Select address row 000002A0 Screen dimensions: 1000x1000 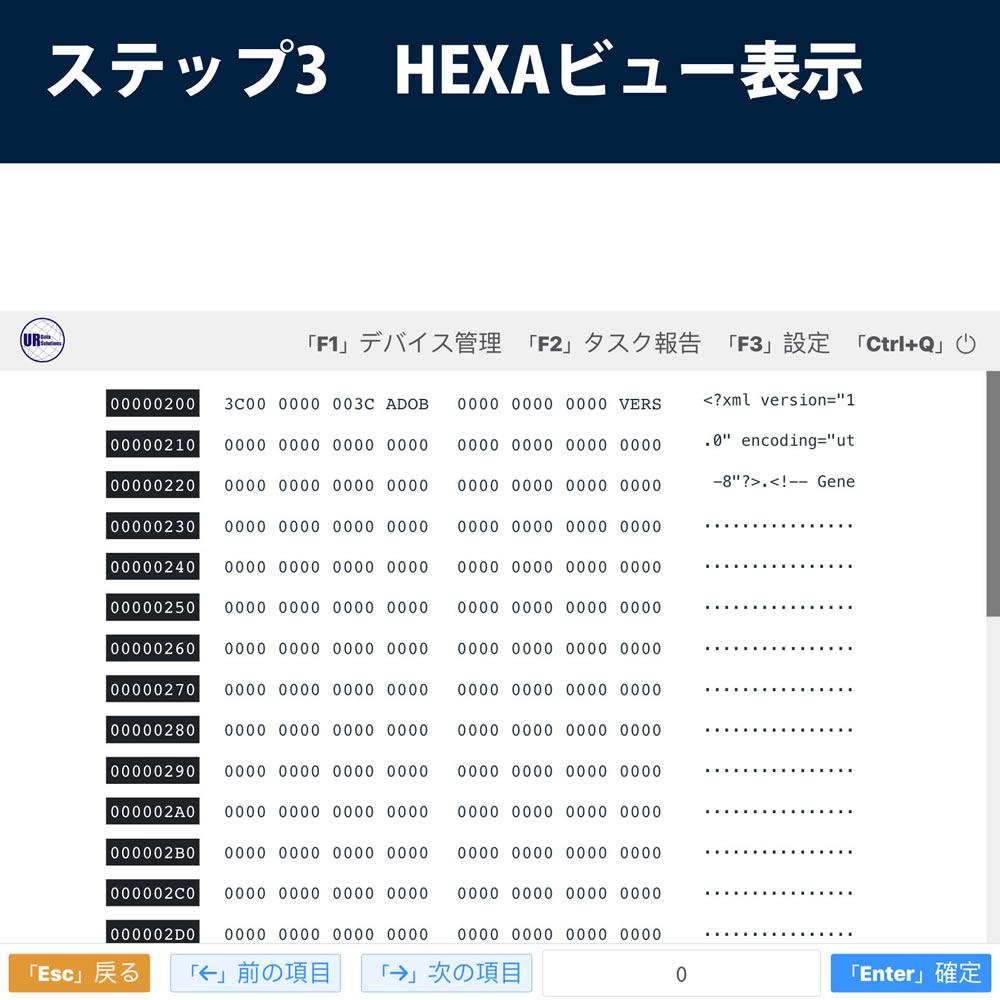coord(153,812)
